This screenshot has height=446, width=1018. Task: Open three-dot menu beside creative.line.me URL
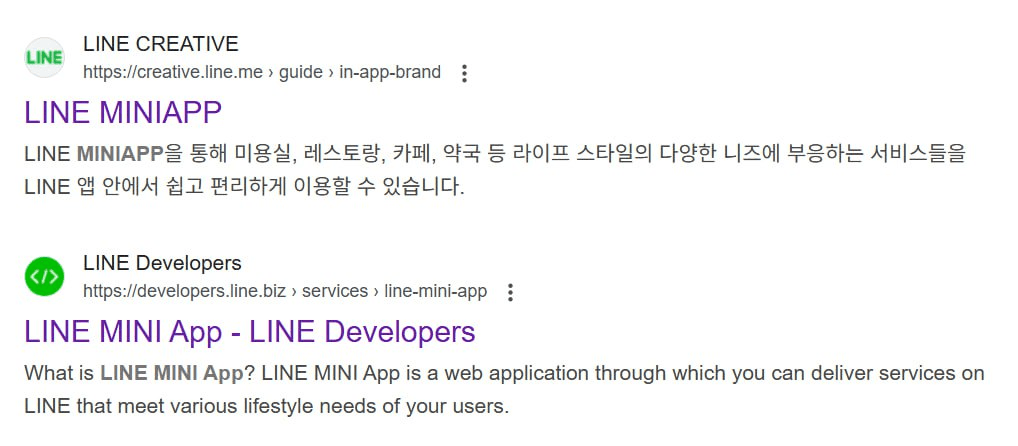(464, 73)
